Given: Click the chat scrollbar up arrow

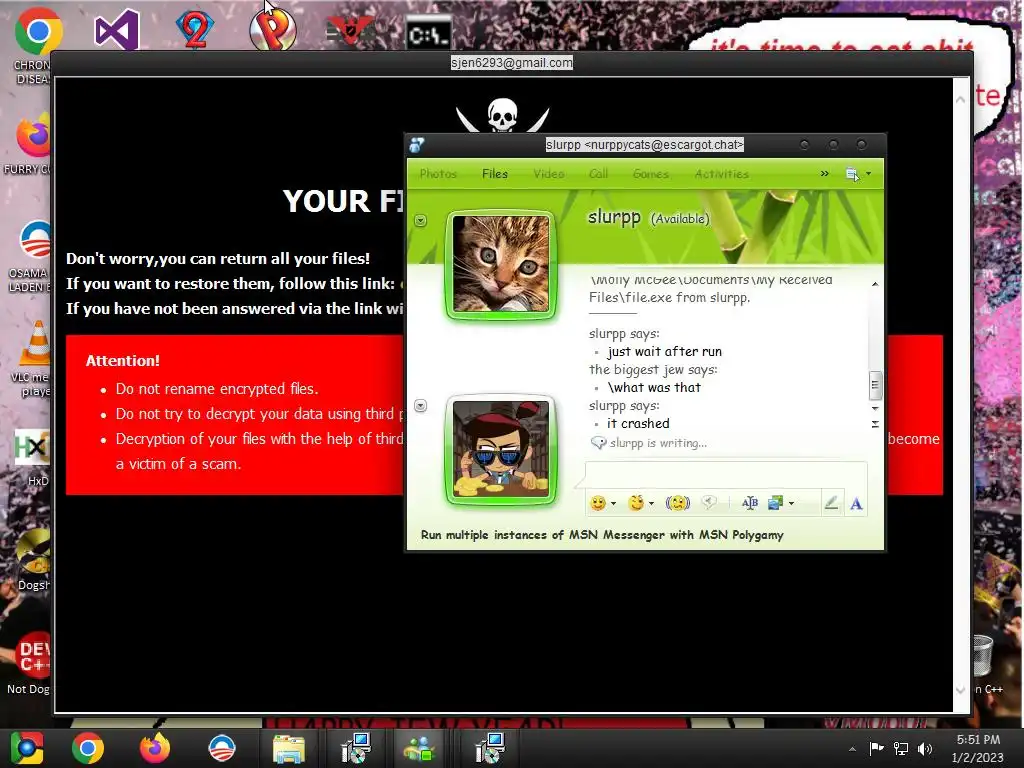Looking at the screenshot, I should pos(875,284).
